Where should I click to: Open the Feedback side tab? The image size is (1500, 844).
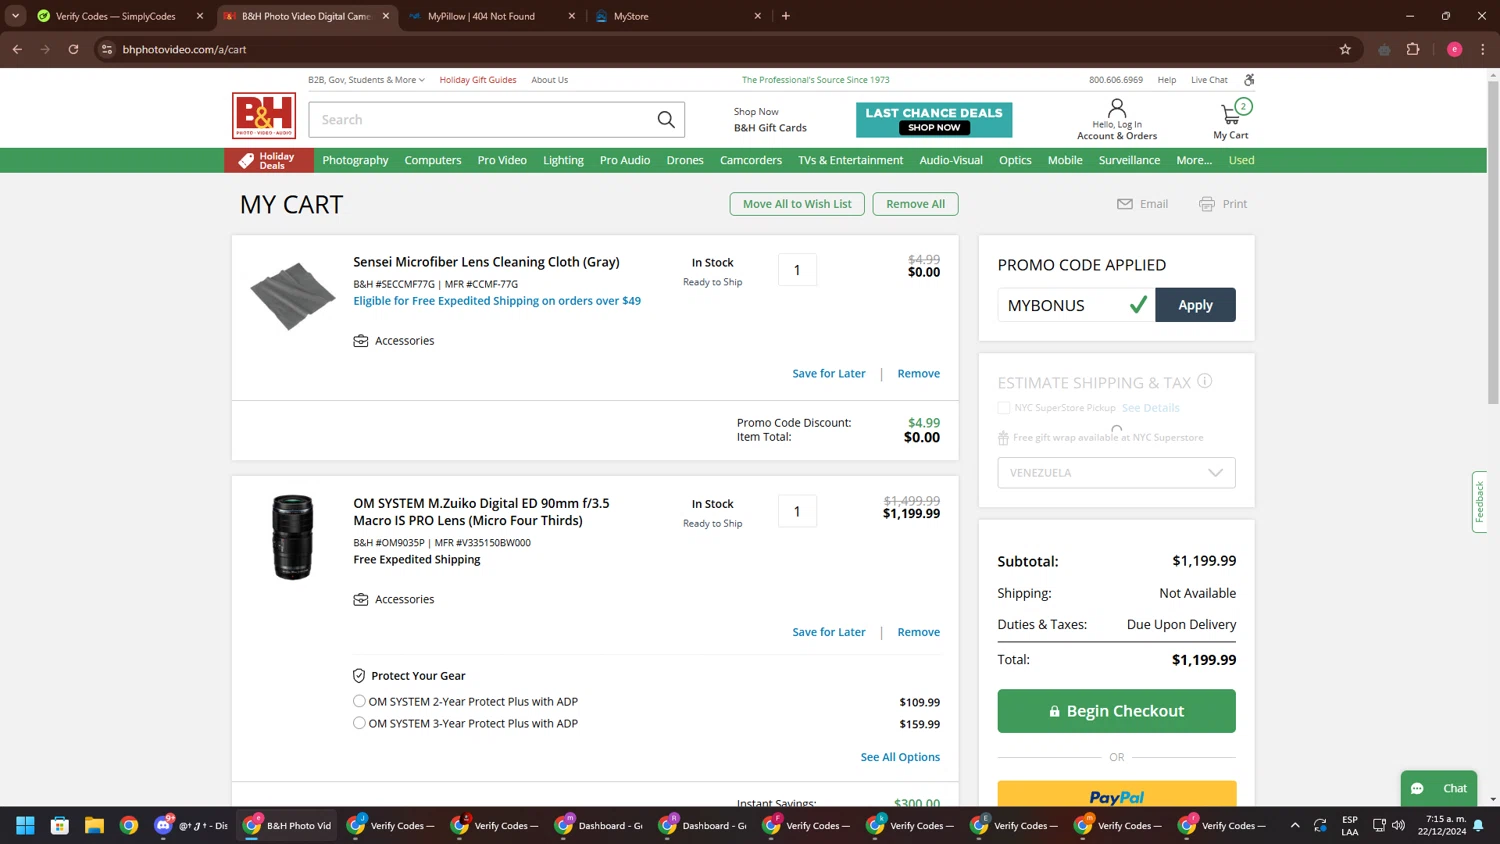1479,502
